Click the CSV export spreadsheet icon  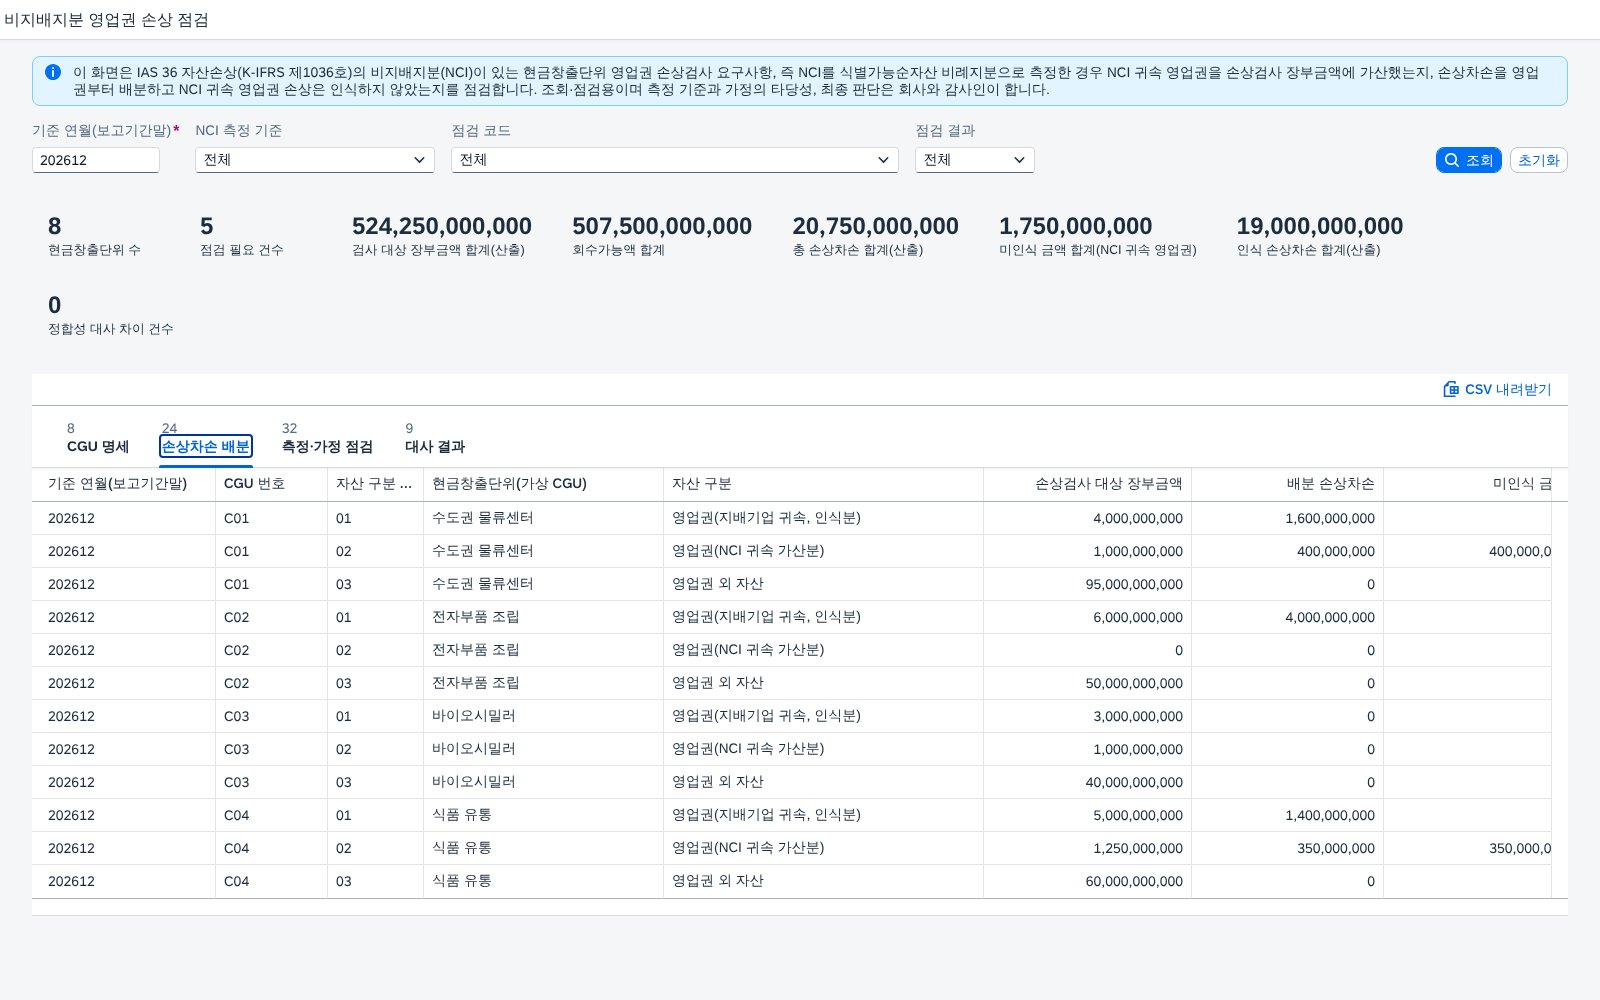click(x=1451, y=389)
